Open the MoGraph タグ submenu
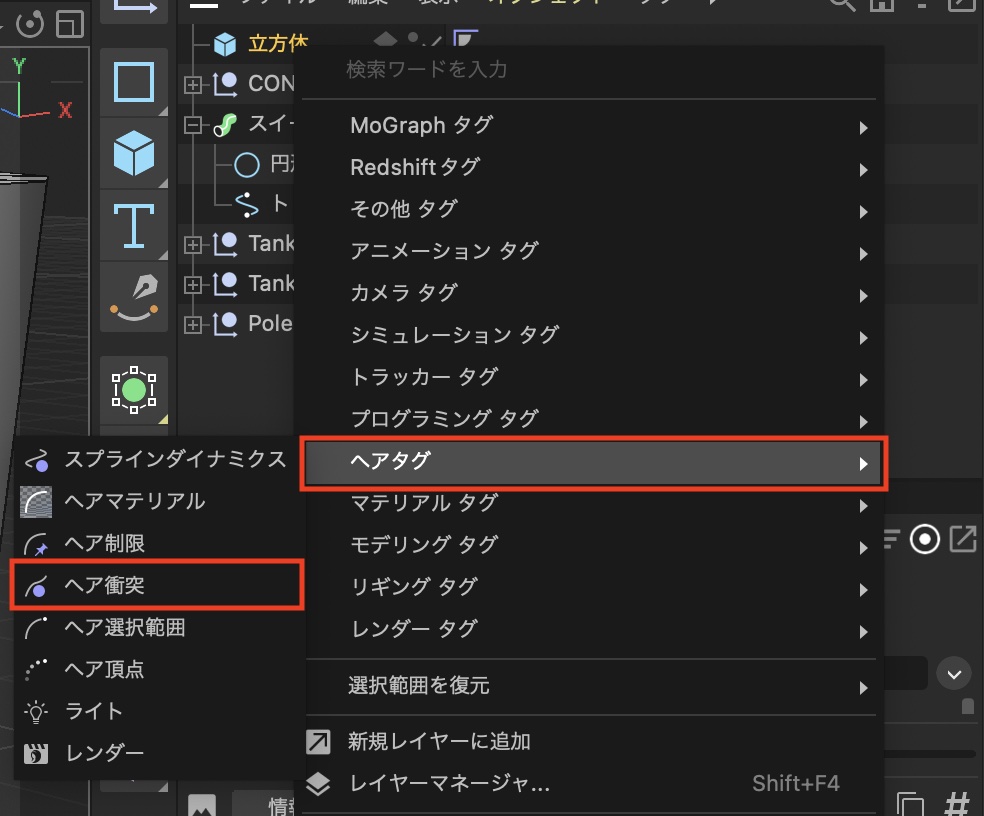 [x=594, y=126]
